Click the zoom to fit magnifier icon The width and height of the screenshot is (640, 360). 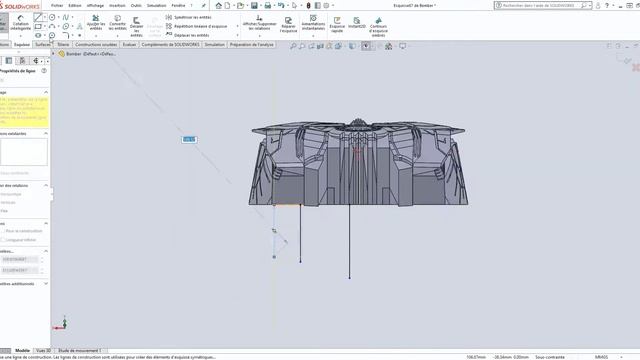293,46
